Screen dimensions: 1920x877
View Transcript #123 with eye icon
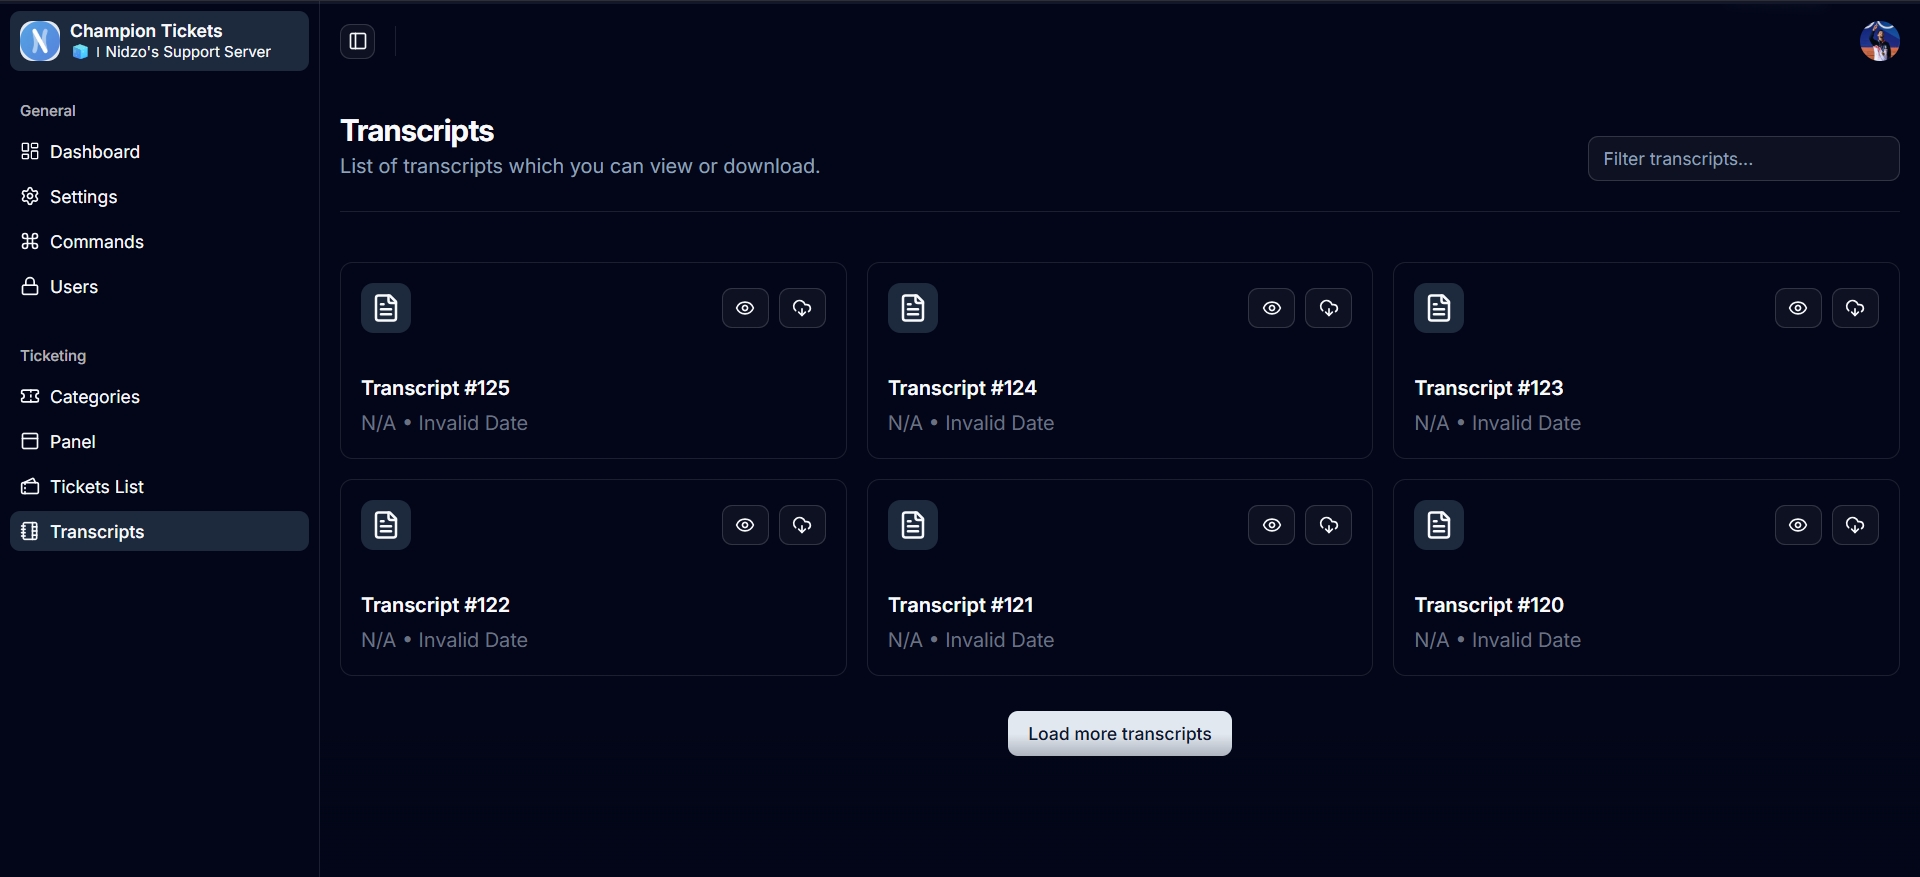(x=1798, y=308)
